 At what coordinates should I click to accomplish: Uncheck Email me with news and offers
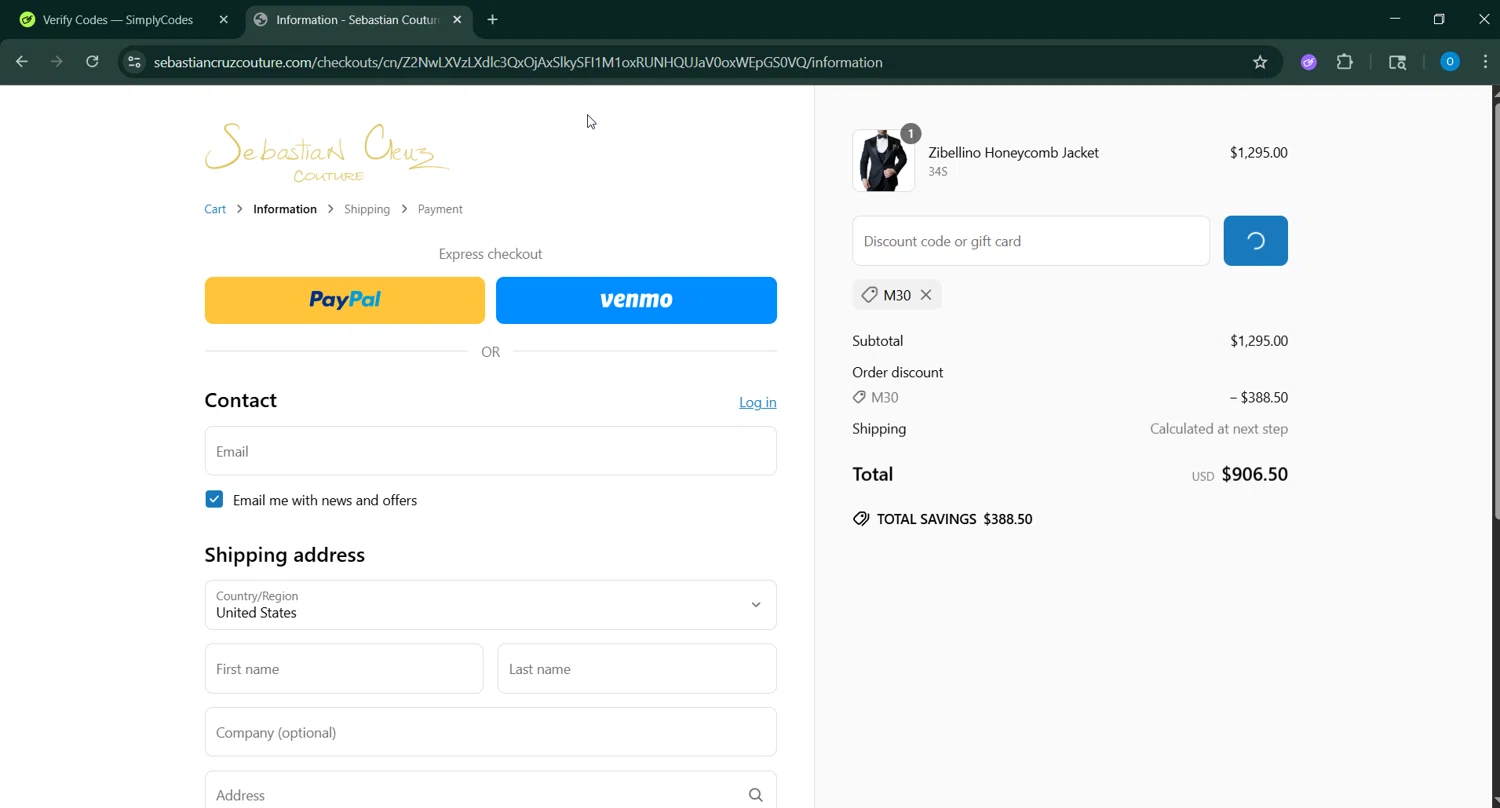[x=214, y=499]
